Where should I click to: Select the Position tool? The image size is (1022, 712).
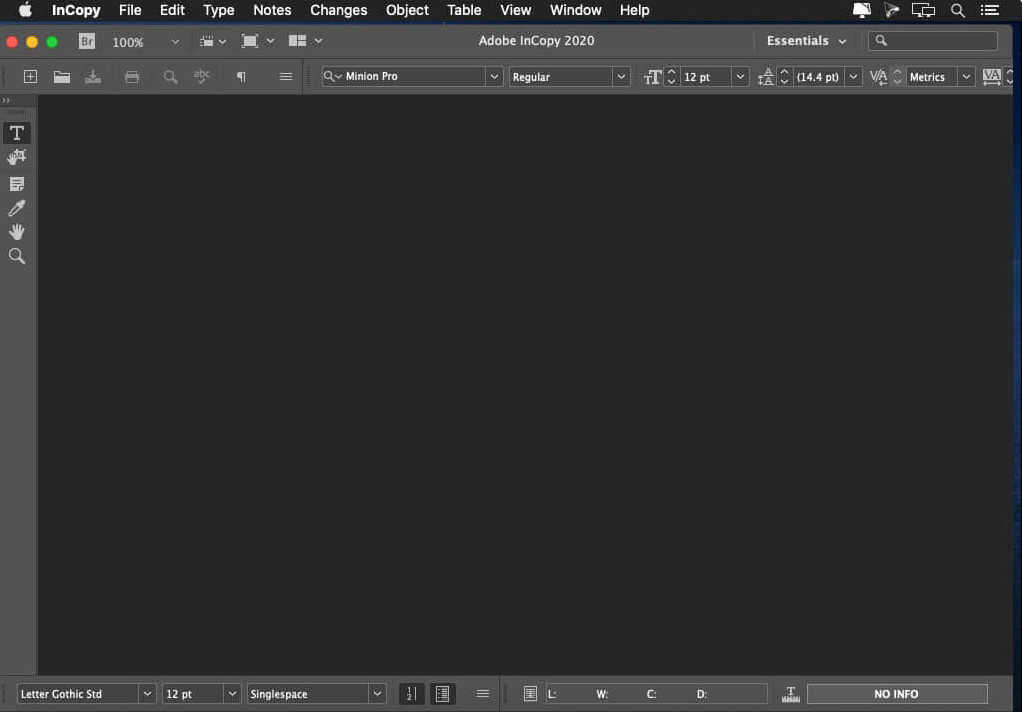point(16,156)
